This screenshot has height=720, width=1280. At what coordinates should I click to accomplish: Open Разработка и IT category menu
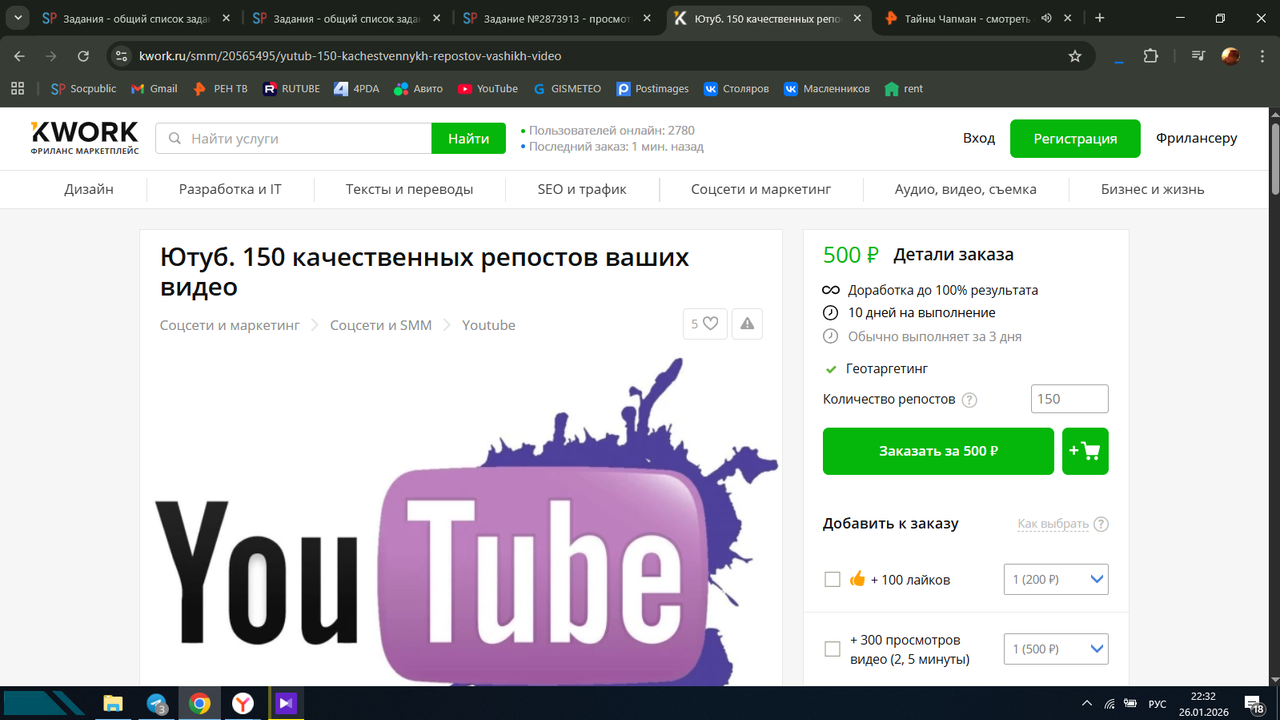tap(230, 189)
